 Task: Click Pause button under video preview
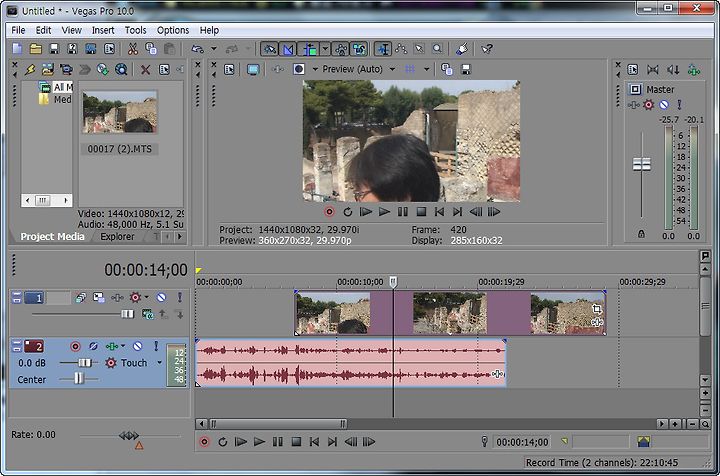403,212
